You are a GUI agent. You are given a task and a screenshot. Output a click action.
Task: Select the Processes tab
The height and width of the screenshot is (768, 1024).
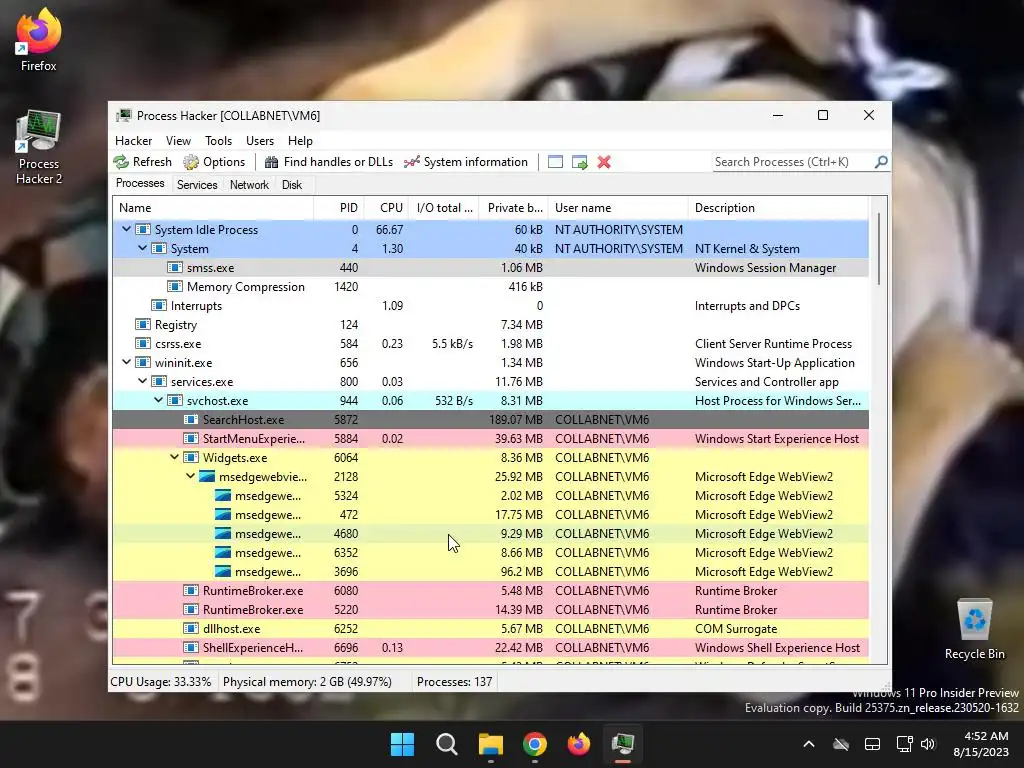[140, 184]
